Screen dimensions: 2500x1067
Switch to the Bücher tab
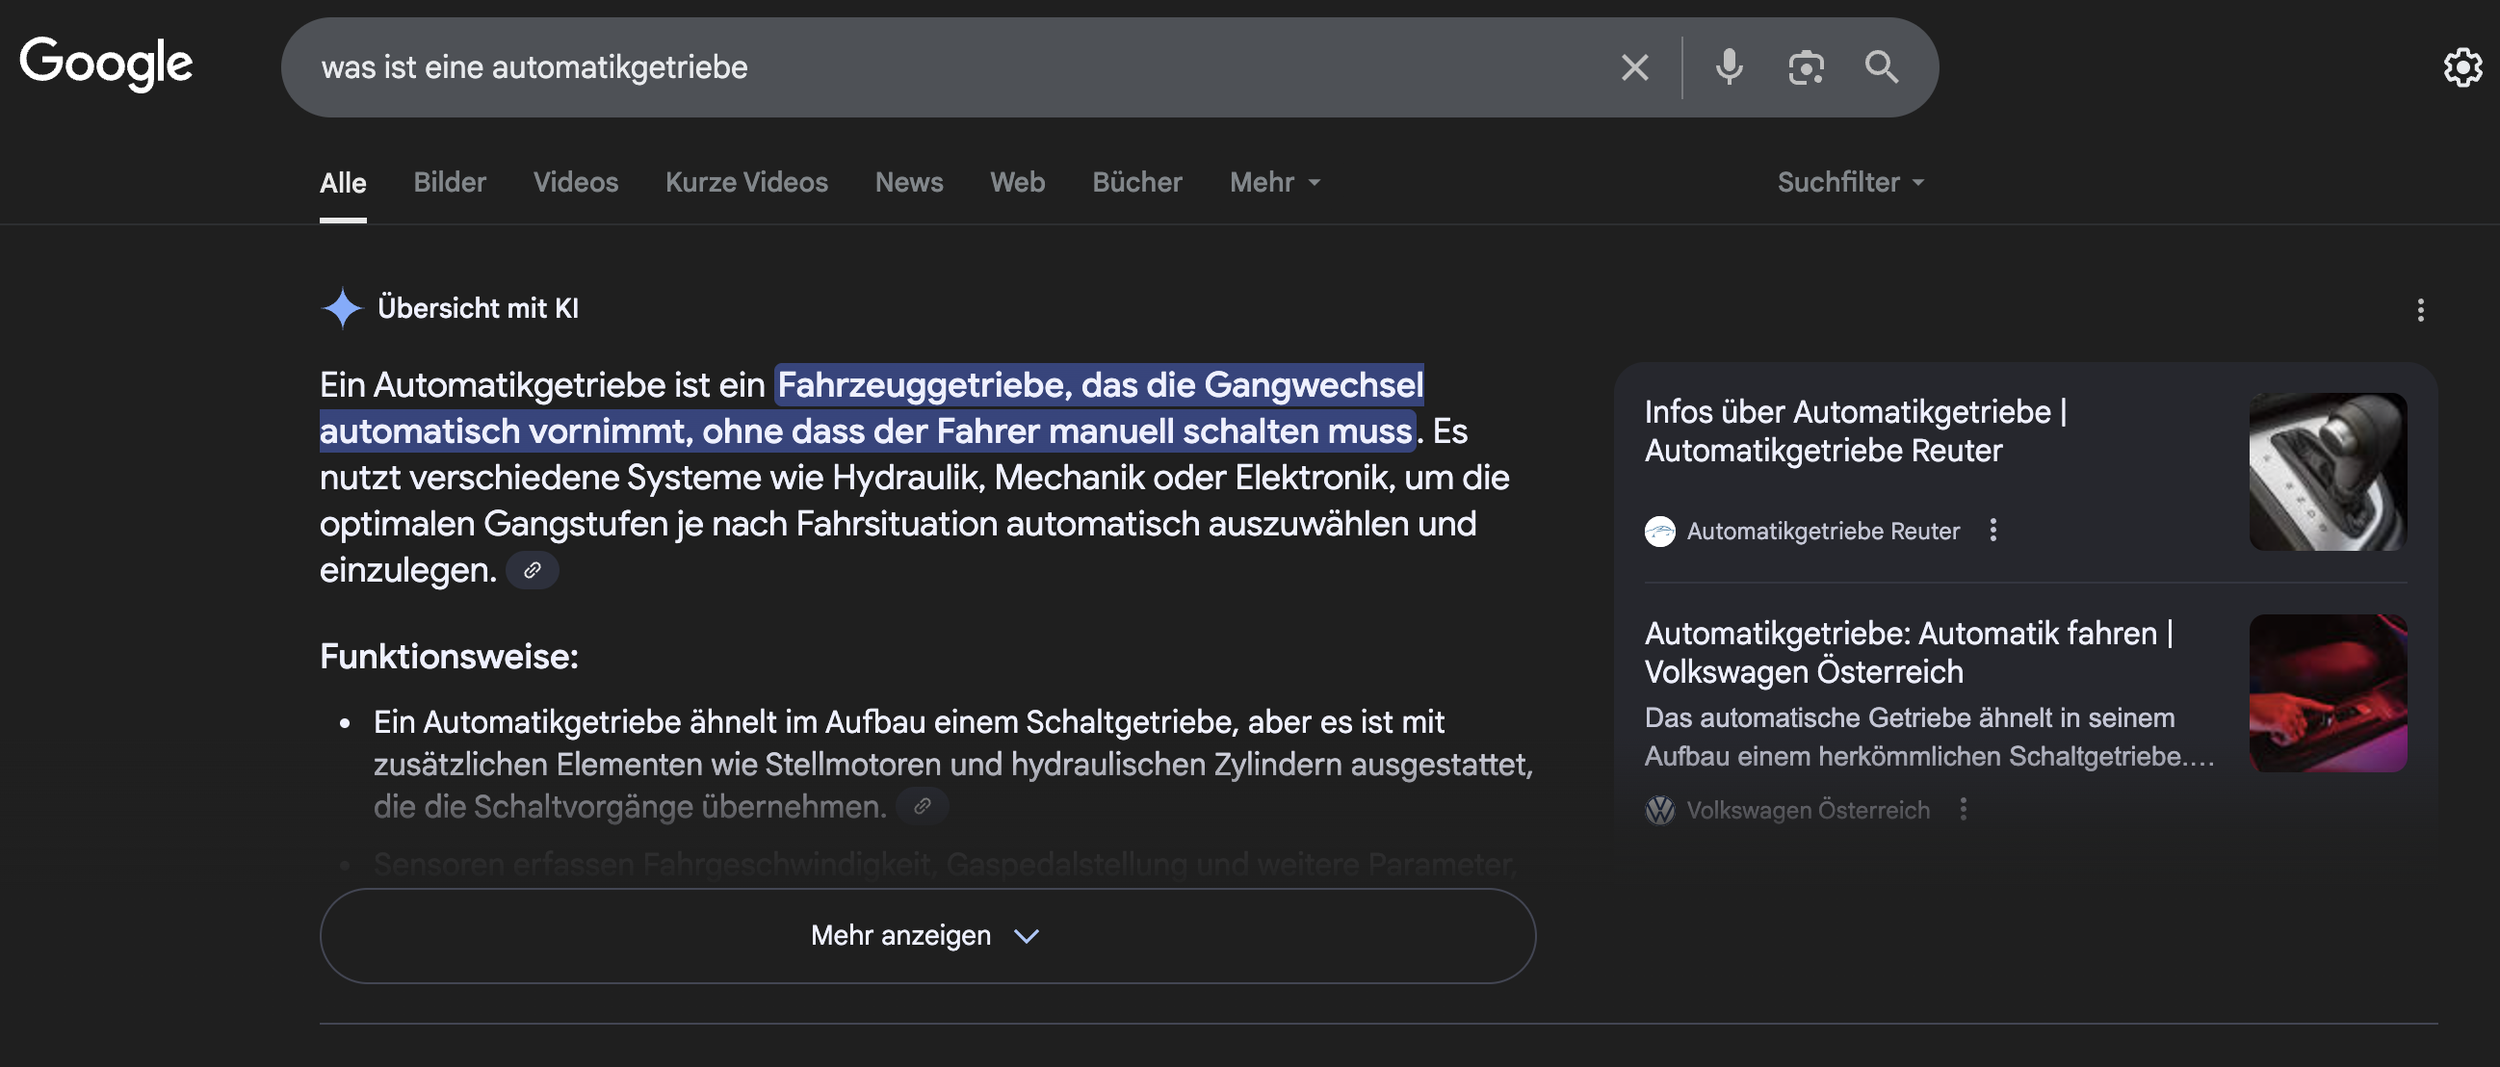(1137, 182)
